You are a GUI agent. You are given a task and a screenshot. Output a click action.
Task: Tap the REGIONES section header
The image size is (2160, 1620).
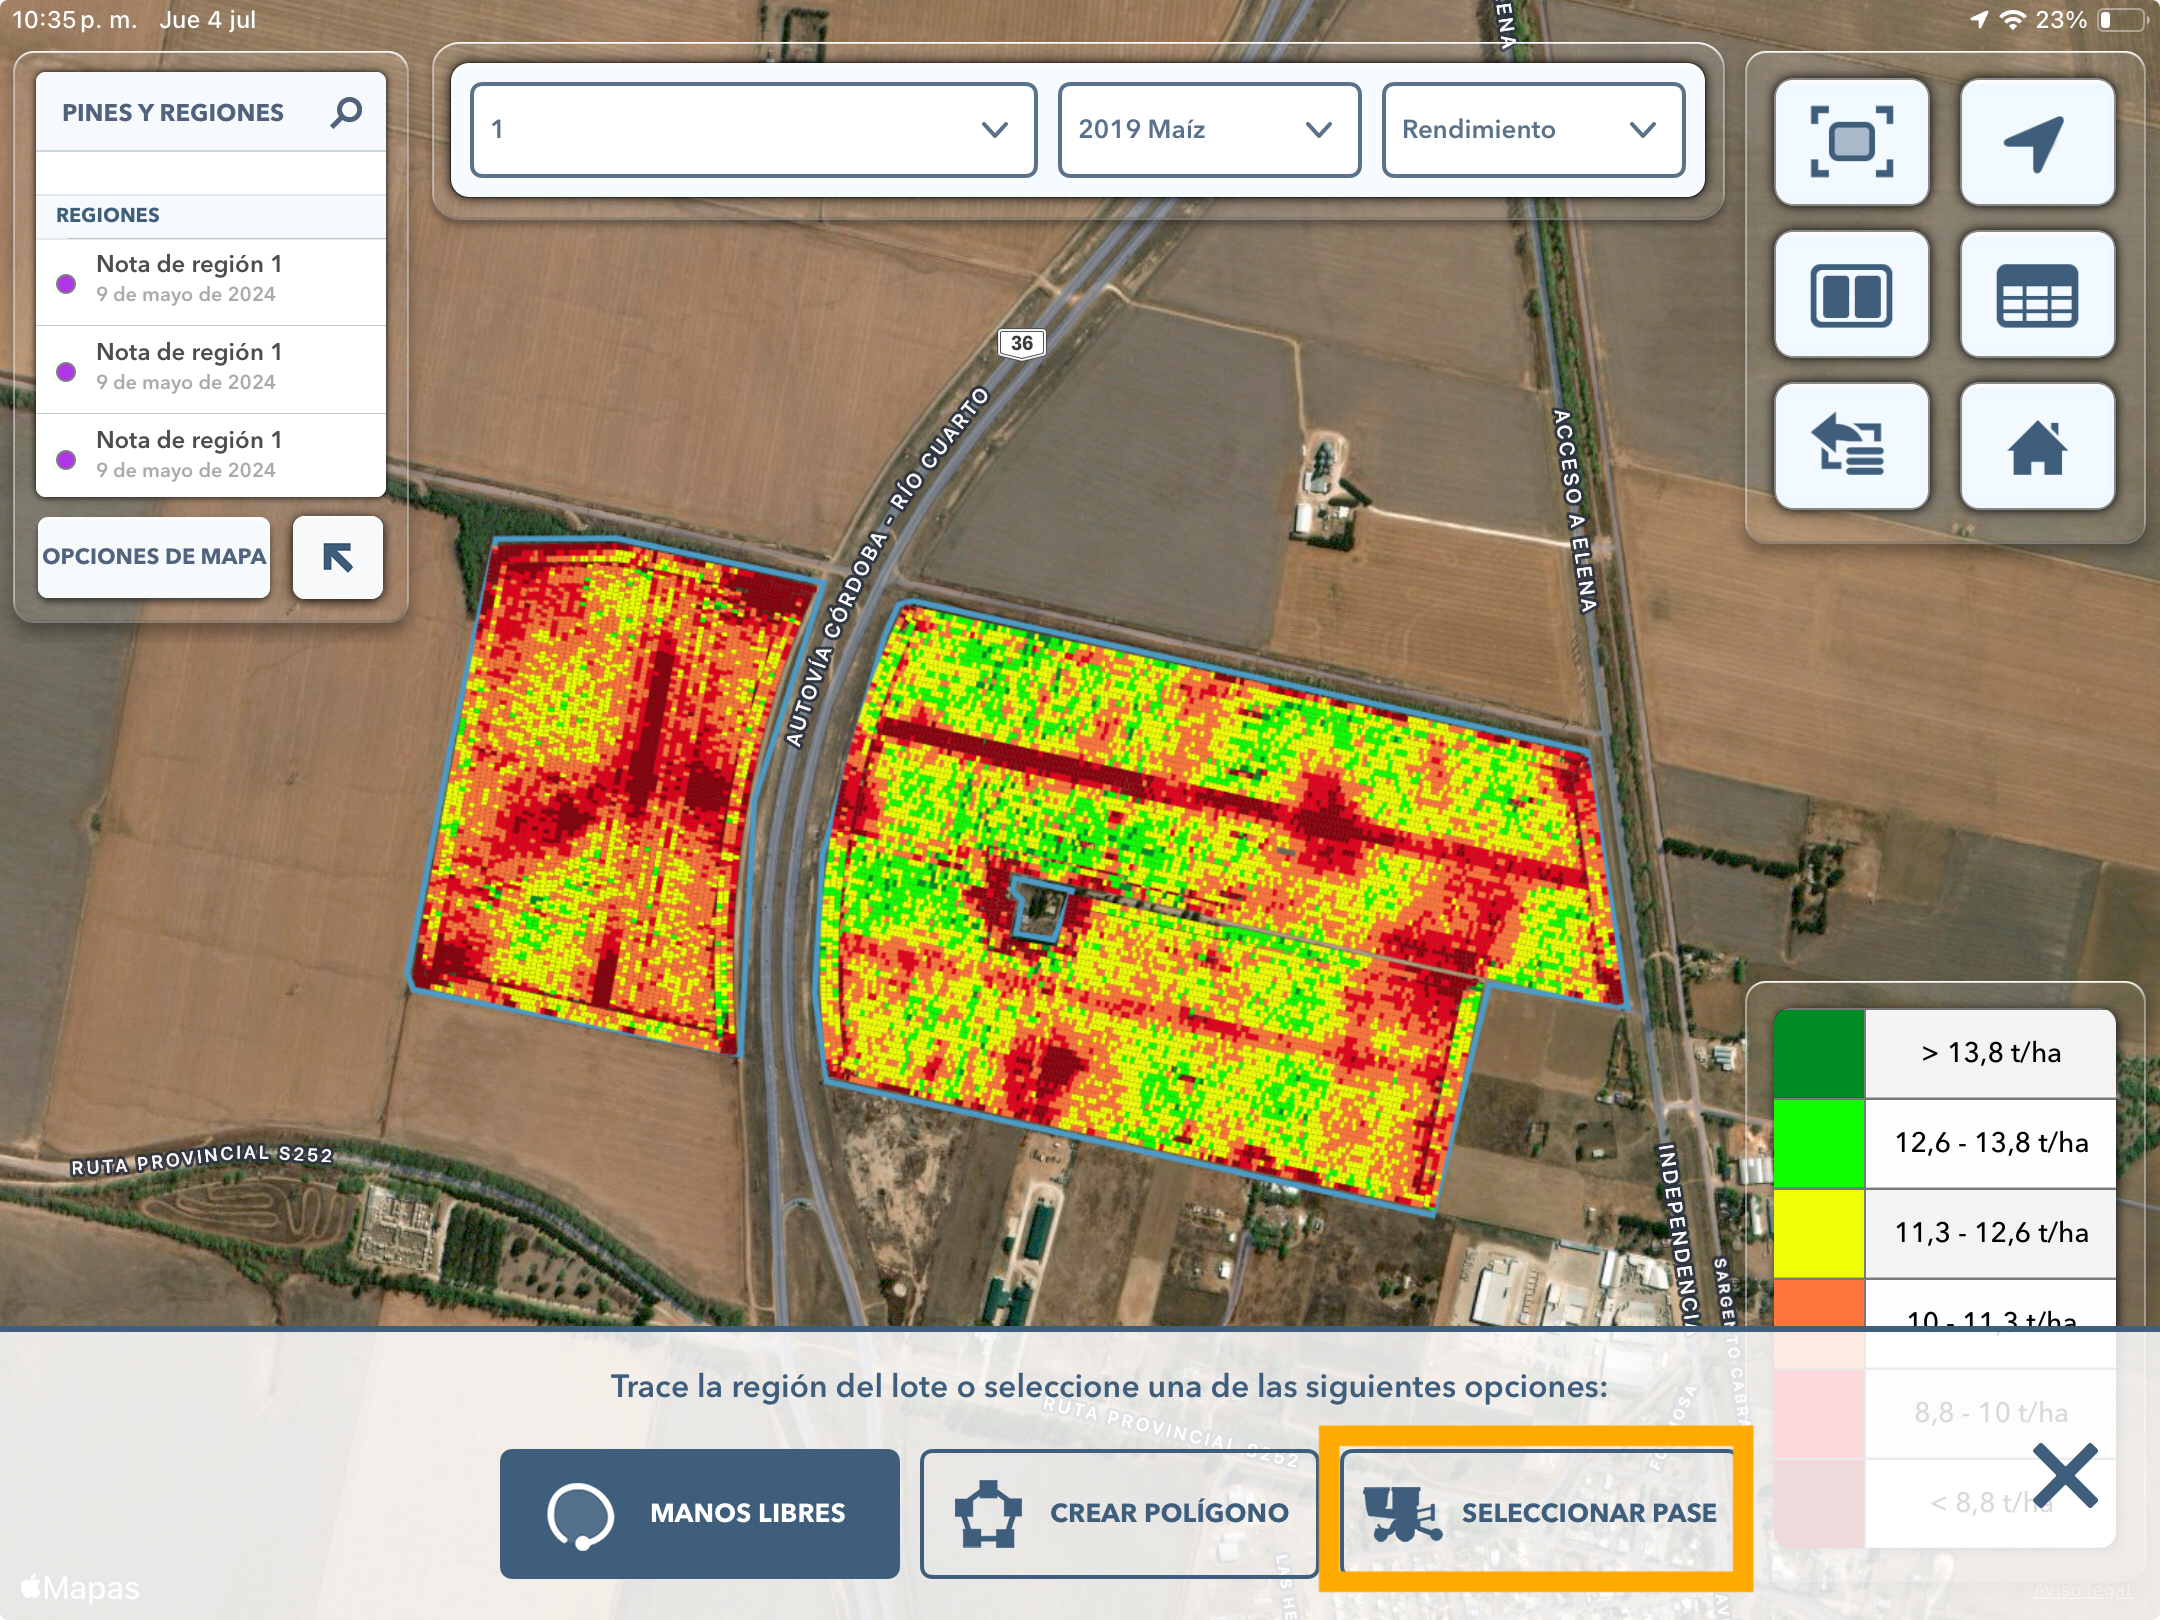coord(108,215)
